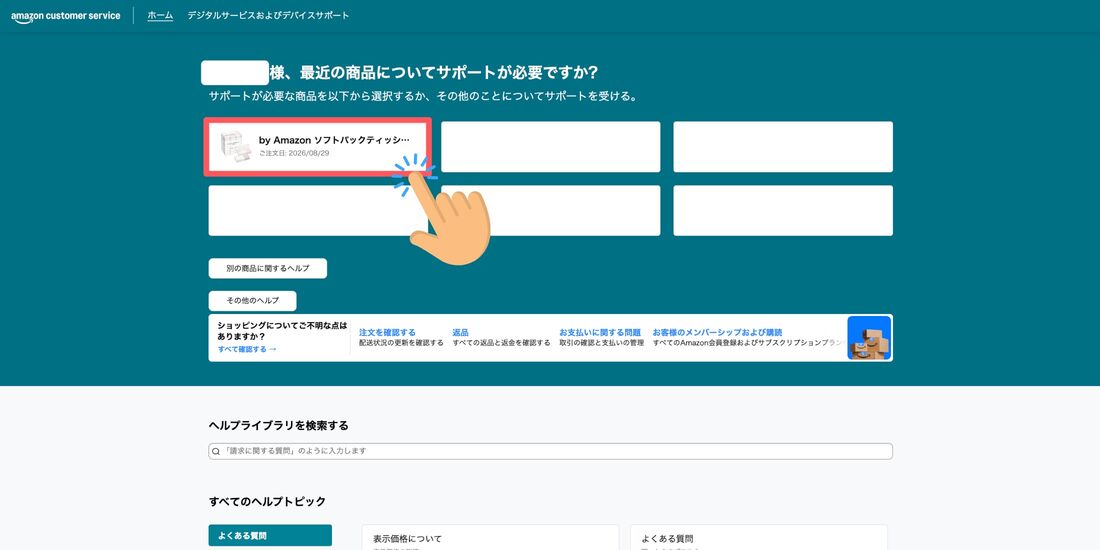Select the by Amazon ソフトパックティッシュ order card
Viewport: 1100px width, 550px height.
click(x=318, y=147)
